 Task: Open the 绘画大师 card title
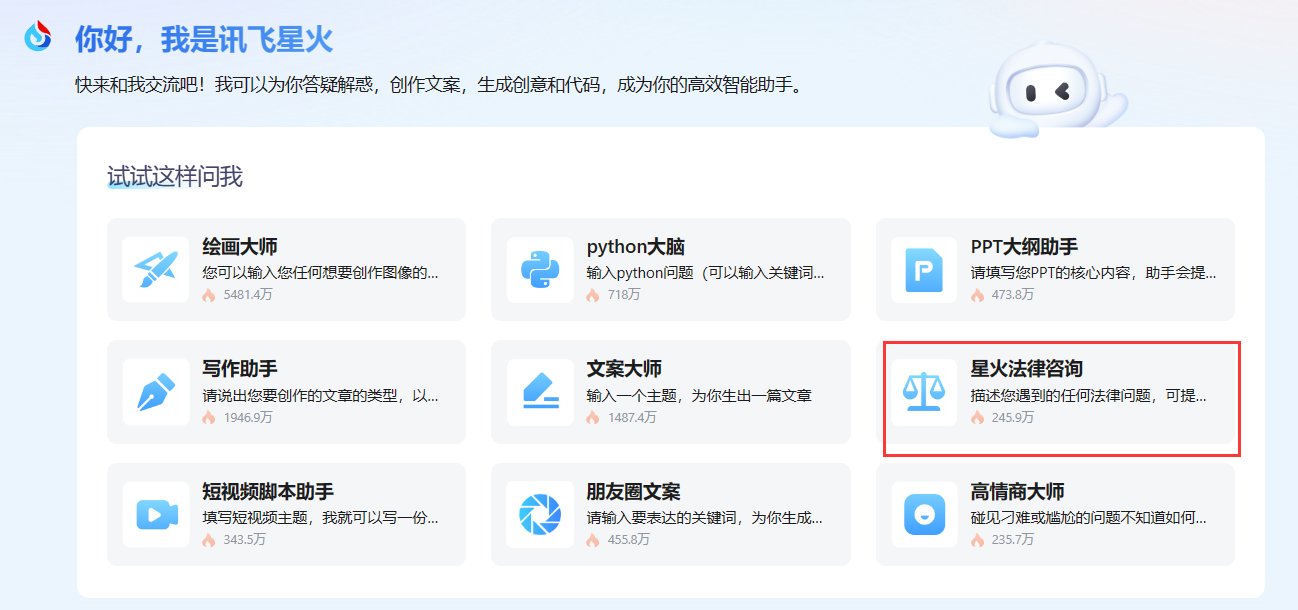[x=240, y=247]
